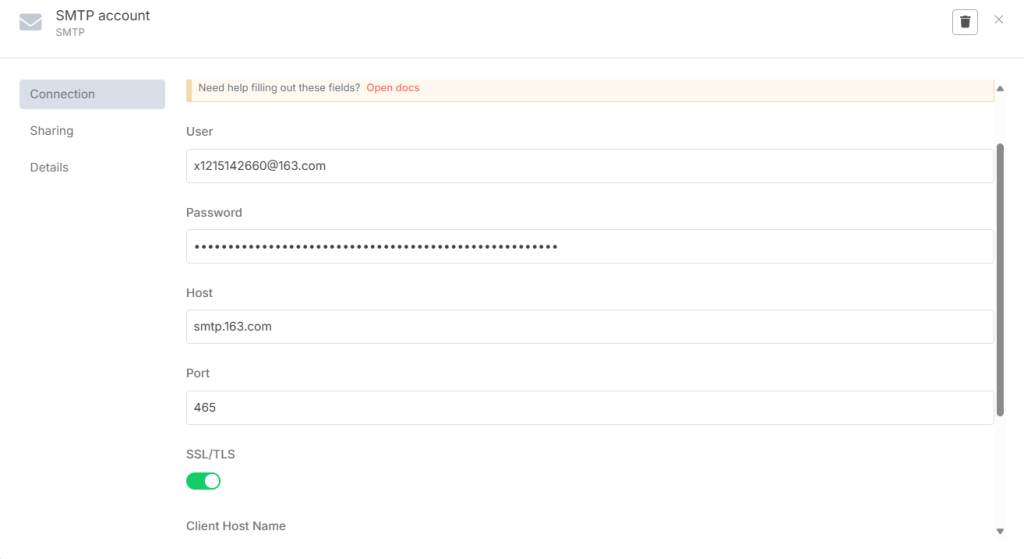Select the Host field with smtp.163.com
This screenshot has height=559, width=1024.
(x=589, y=326)
